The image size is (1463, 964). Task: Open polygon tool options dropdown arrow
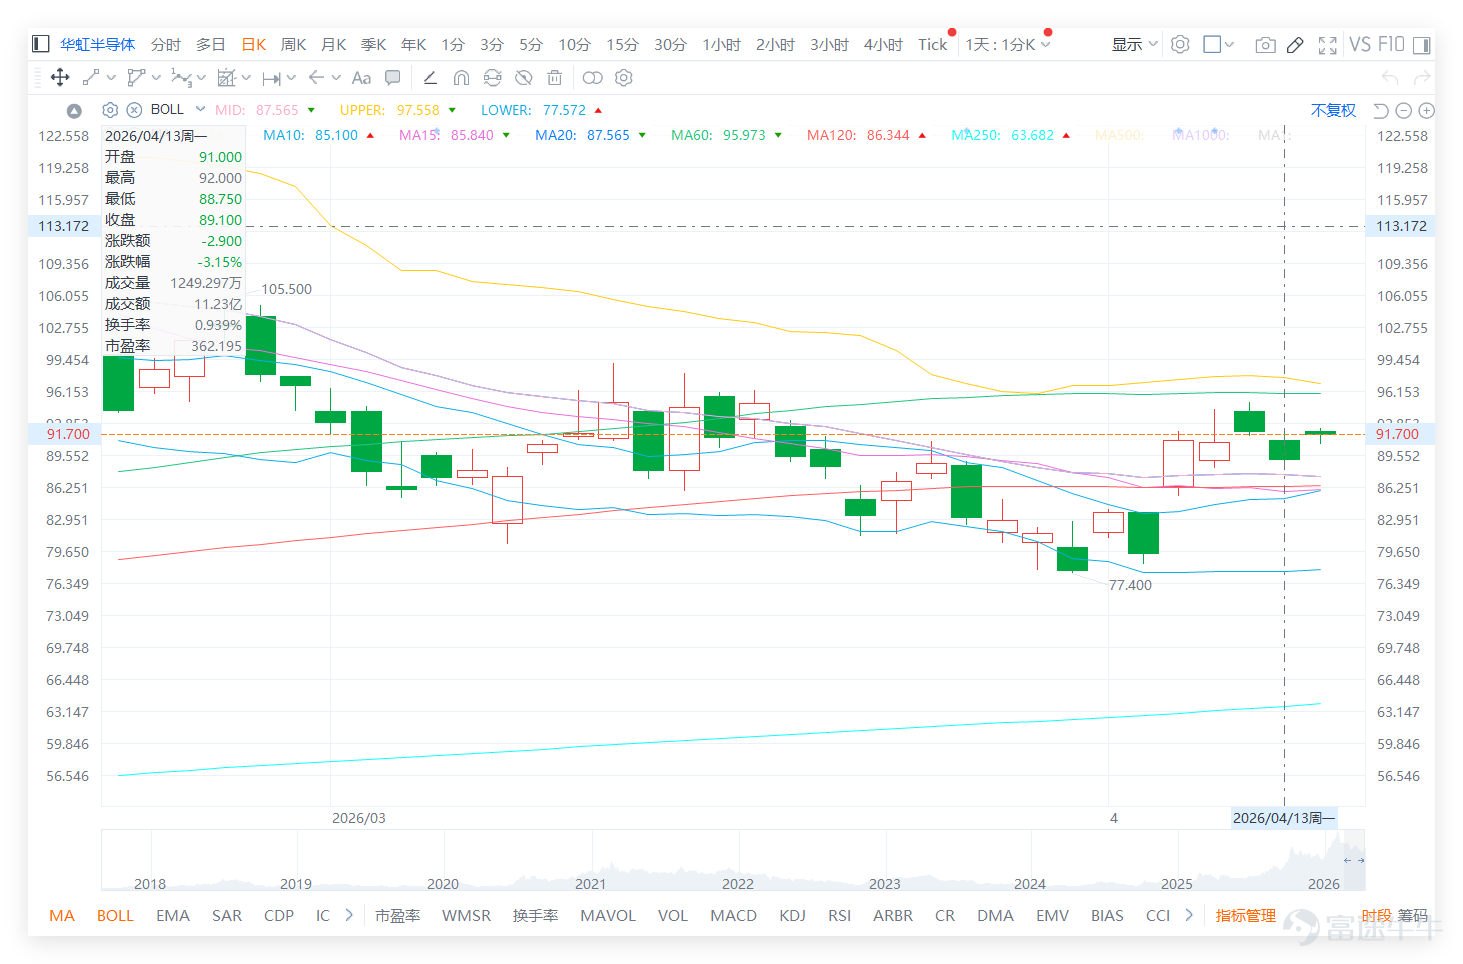tap(156, 77)
